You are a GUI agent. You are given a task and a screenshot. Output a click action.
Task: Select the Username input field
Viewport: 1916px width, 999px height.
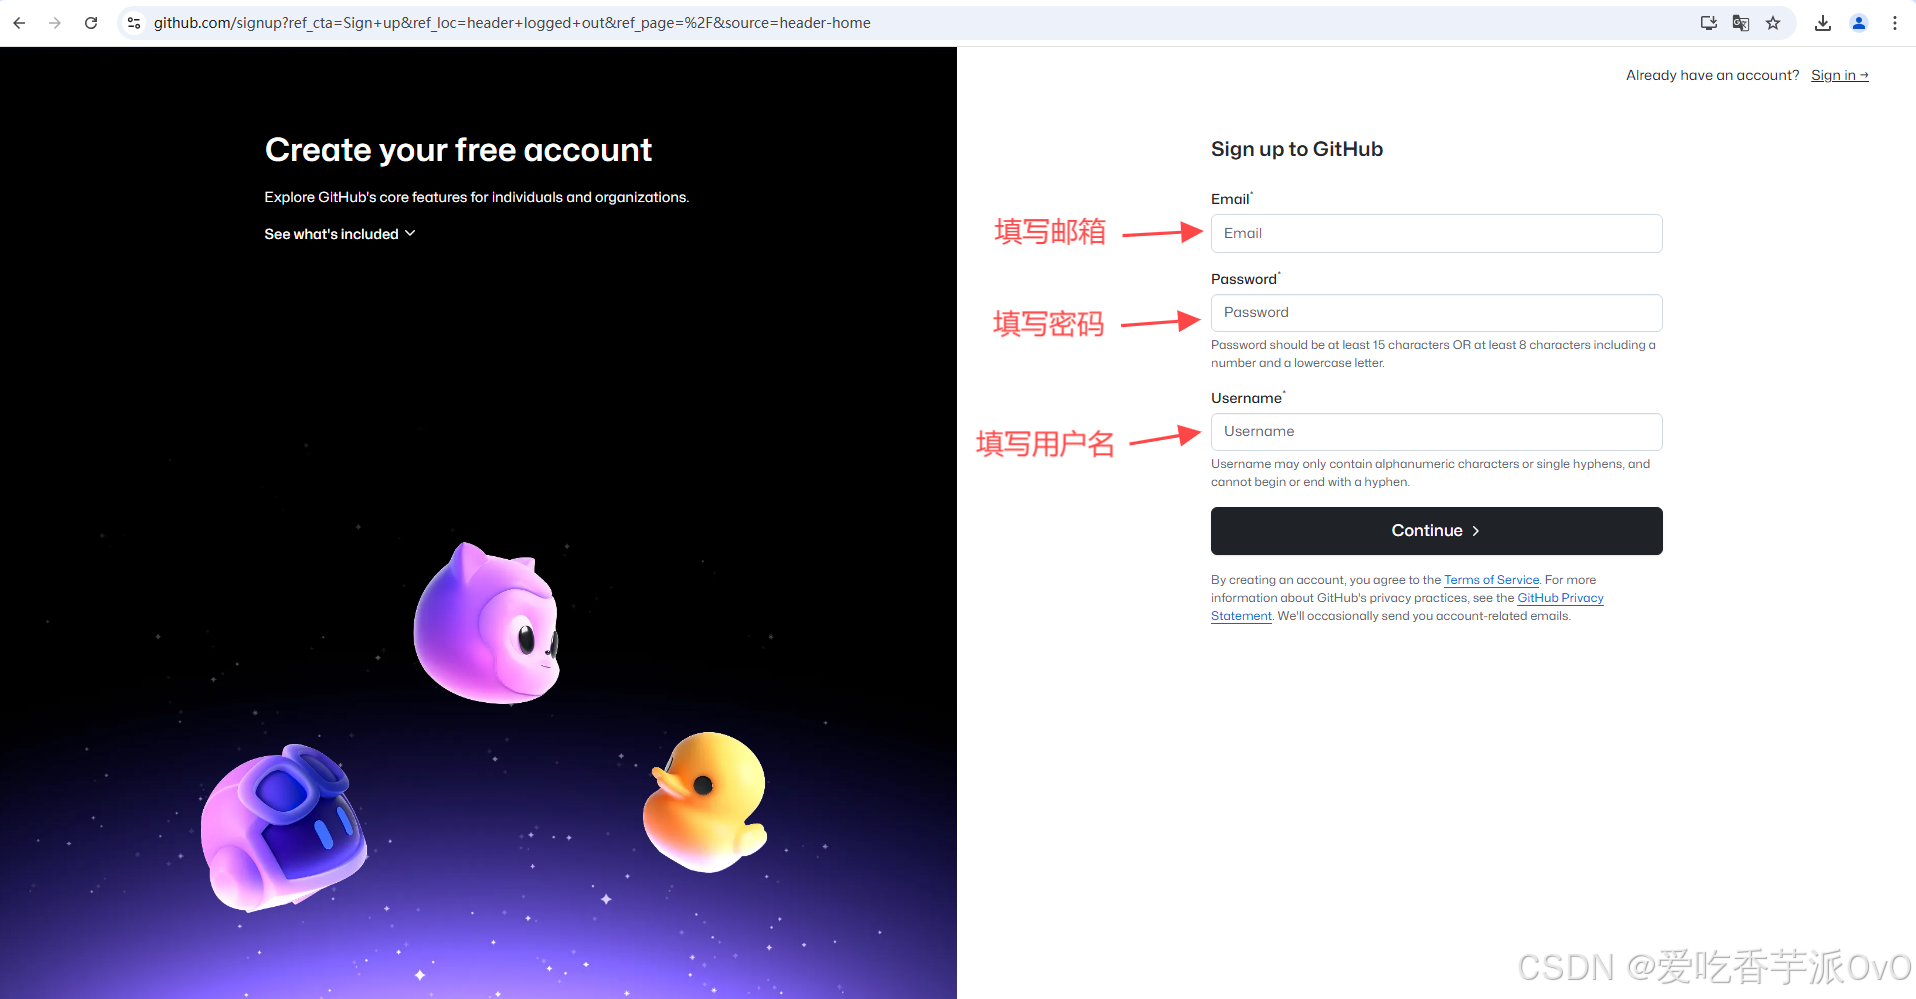pyautogui.click(x=1436, y=432)
